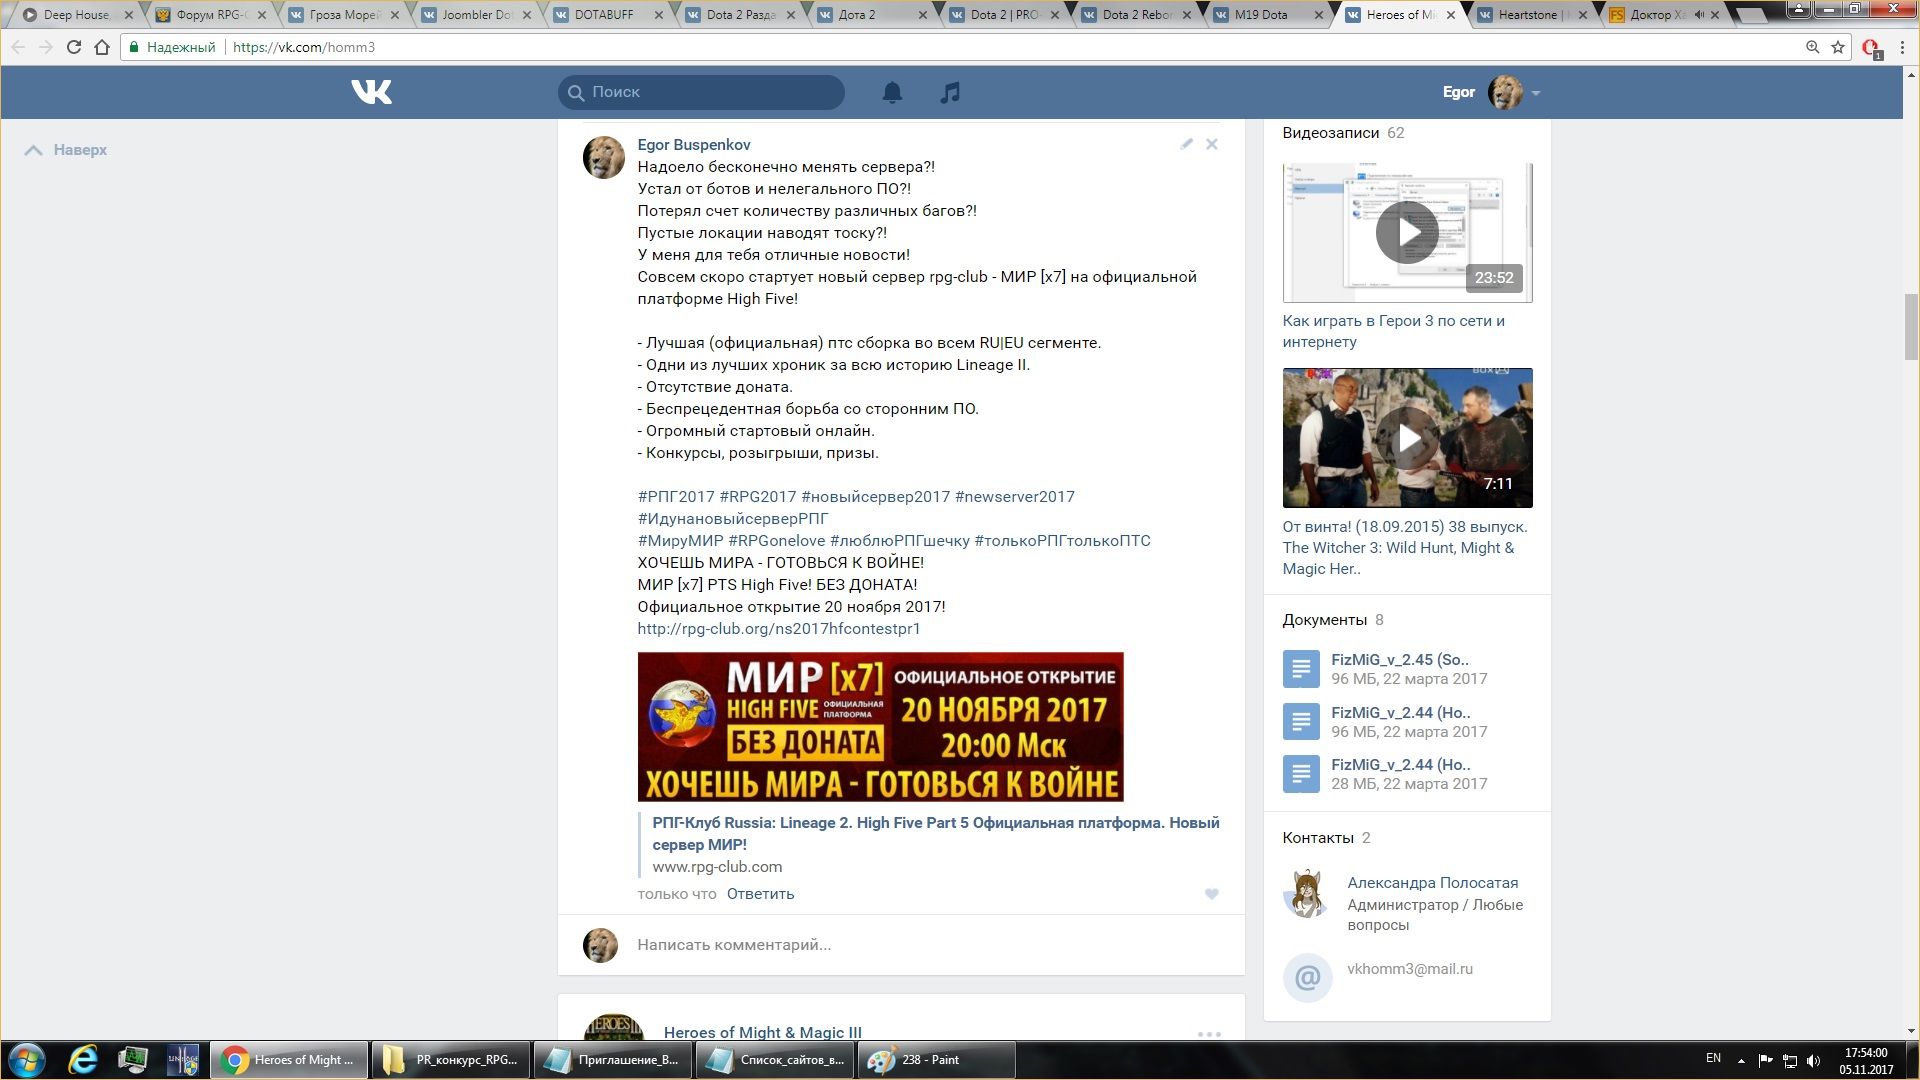Like the comment with the heart icon
The image size is (1920, 1080).
coord(1211,894)
